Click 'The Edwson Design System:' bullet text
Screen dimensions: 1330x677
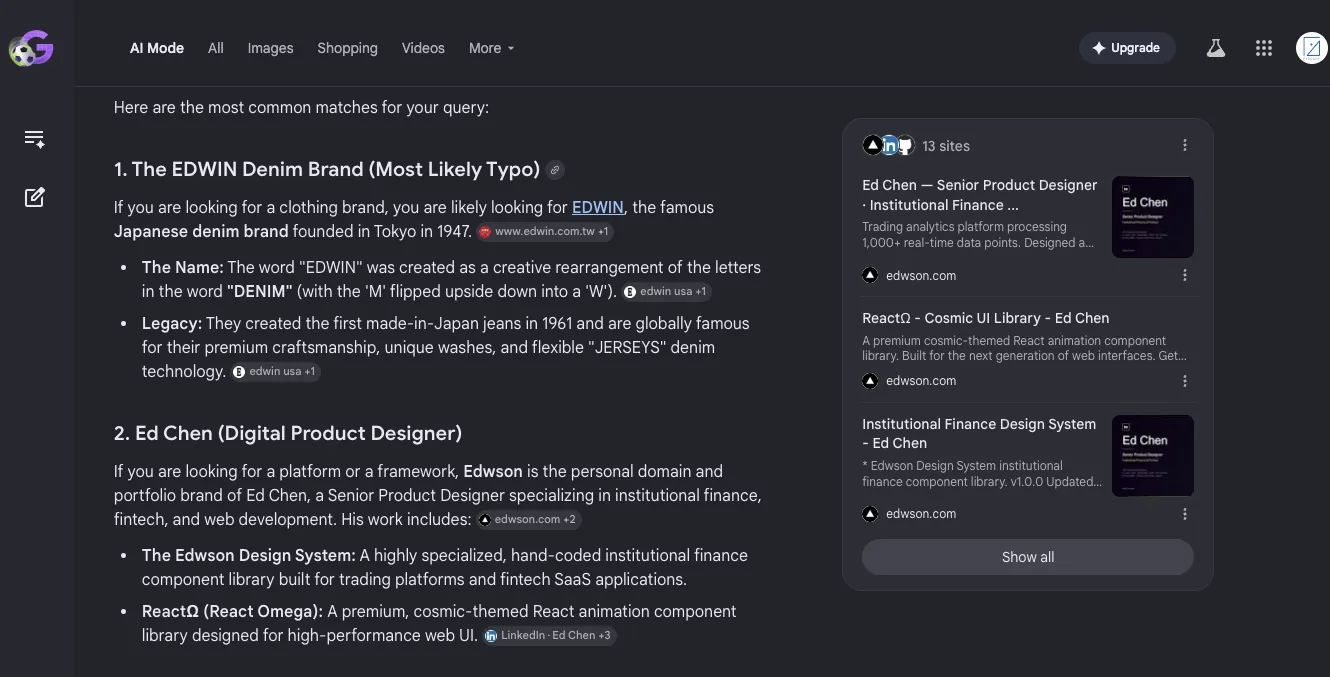[x=249, y=555]
